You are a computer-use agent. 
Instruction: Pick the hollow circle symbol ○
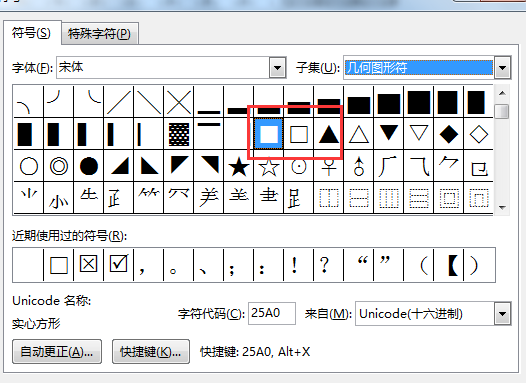pos(29,166)
